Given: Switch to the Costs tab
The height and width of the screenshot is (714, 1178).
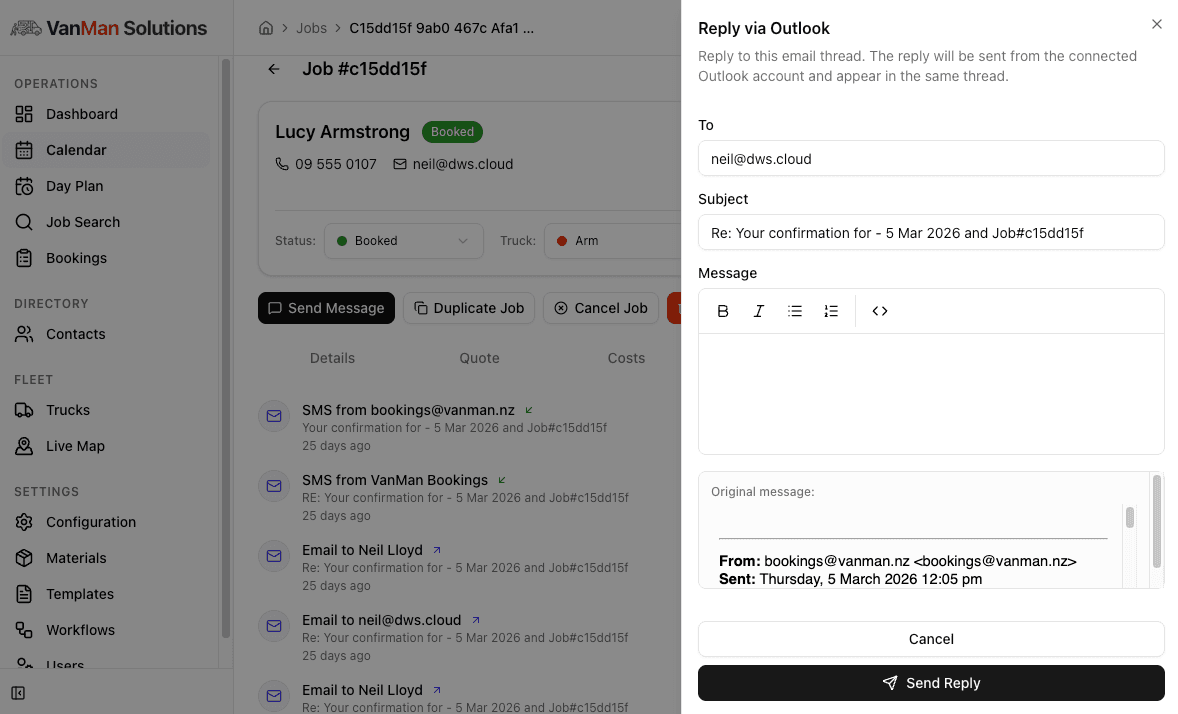Looking at the screenshot, I should (x=626, y=358).
